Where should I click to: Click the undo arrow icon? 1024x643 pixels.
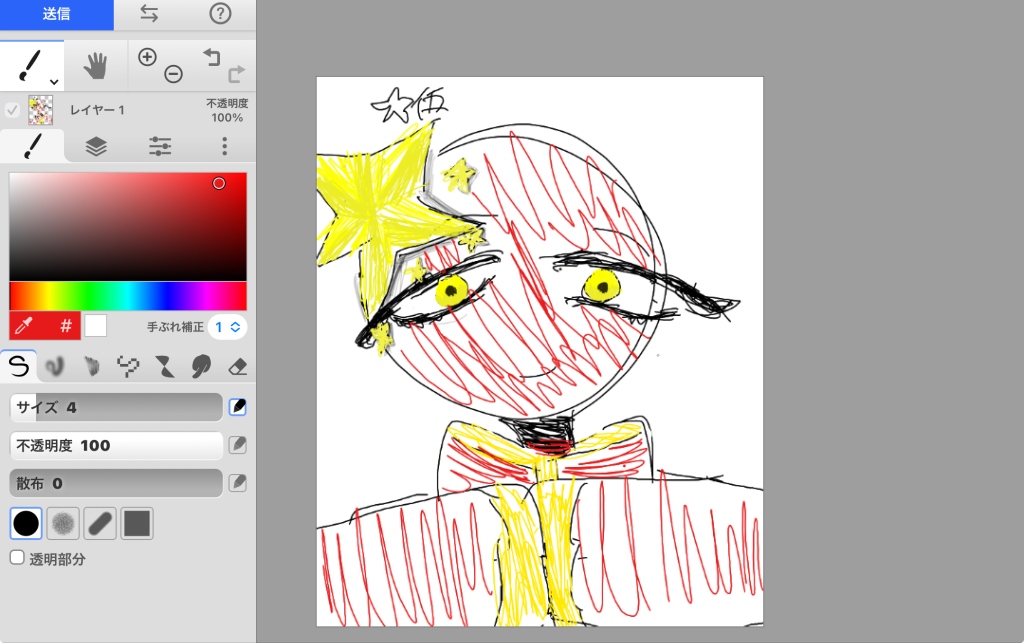coord(212,57)
